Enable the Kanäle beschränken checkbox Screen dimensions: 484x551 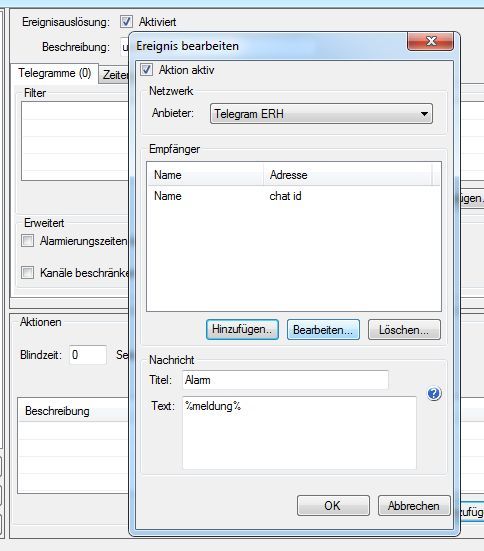click(27, 272)
